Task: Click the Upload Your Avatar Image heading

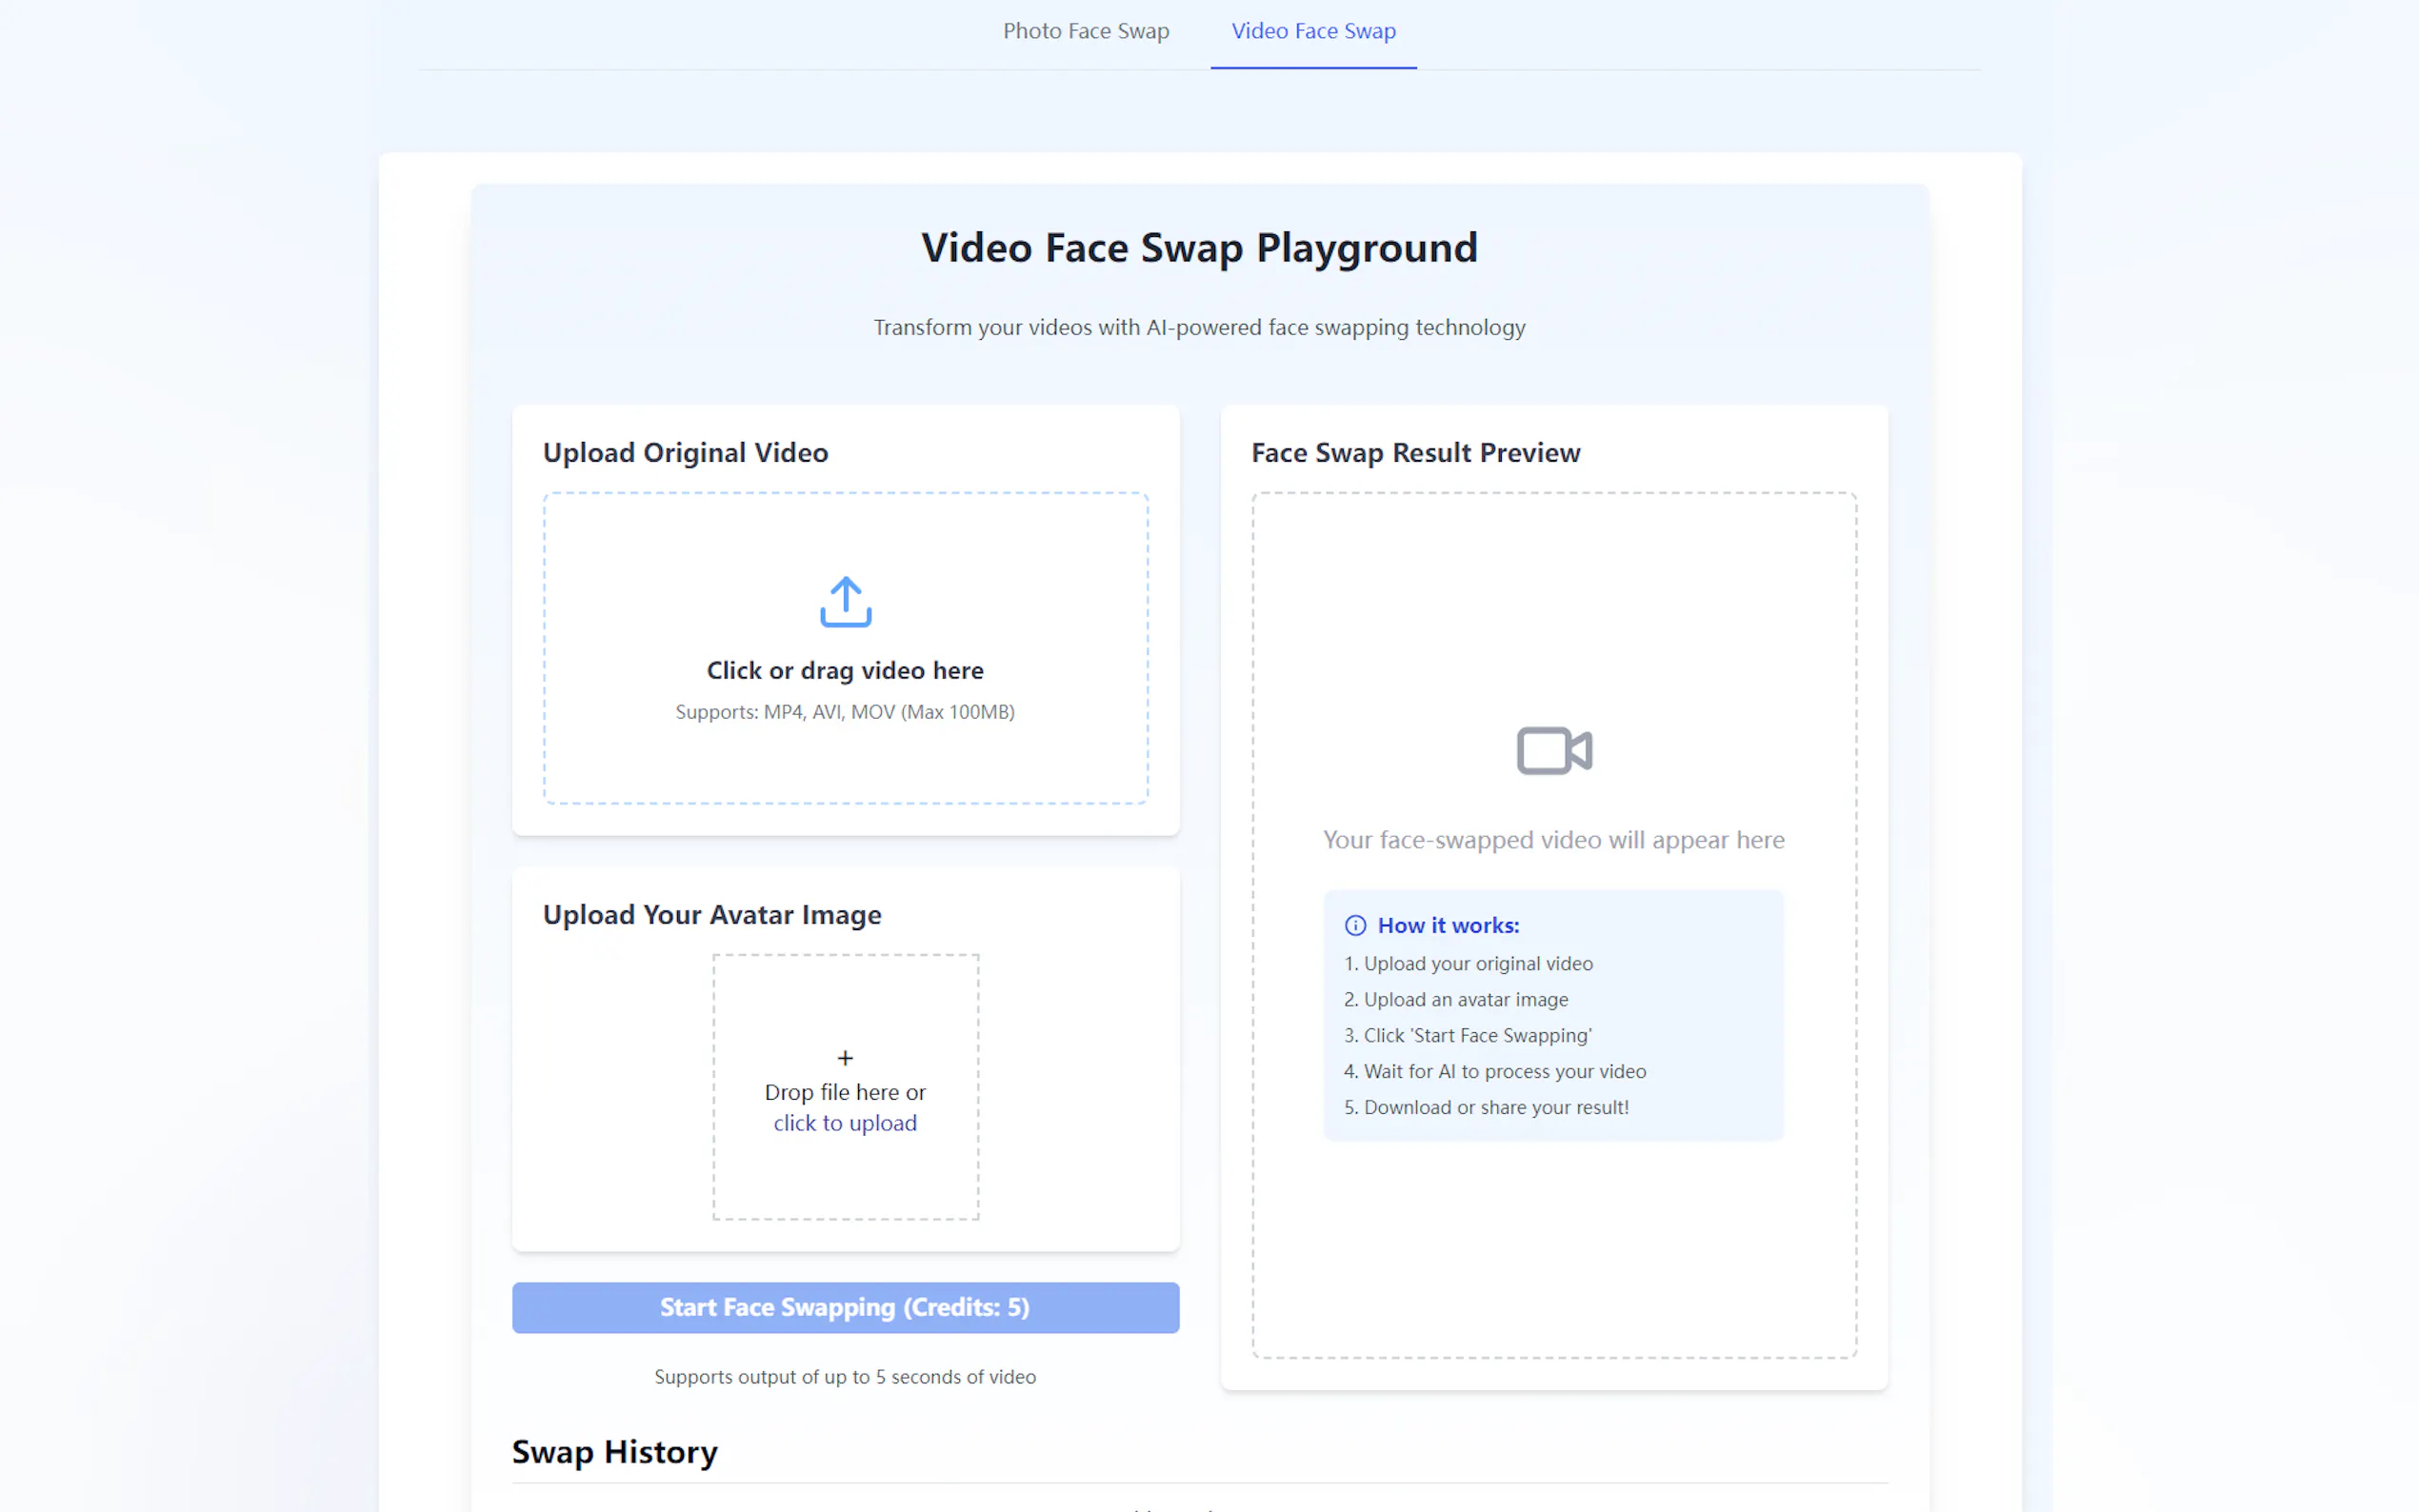Action: [x=712, y=915]
